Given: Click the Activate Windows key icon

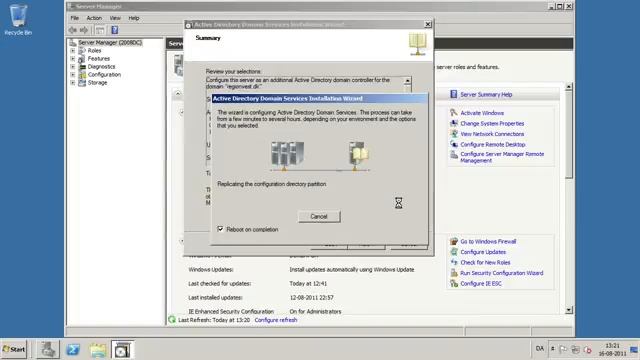Looking at the screenshot, I should click(453, 113).
